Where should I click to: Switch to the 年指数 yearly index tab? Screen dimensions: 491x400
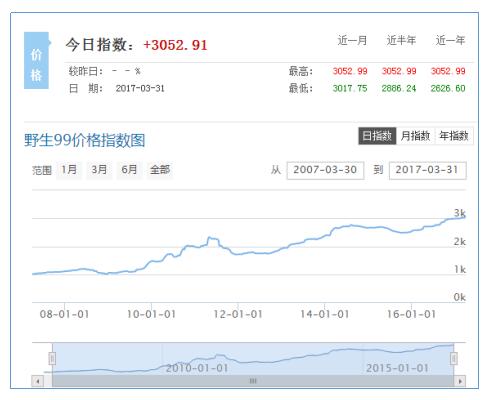tap(454, 136)
